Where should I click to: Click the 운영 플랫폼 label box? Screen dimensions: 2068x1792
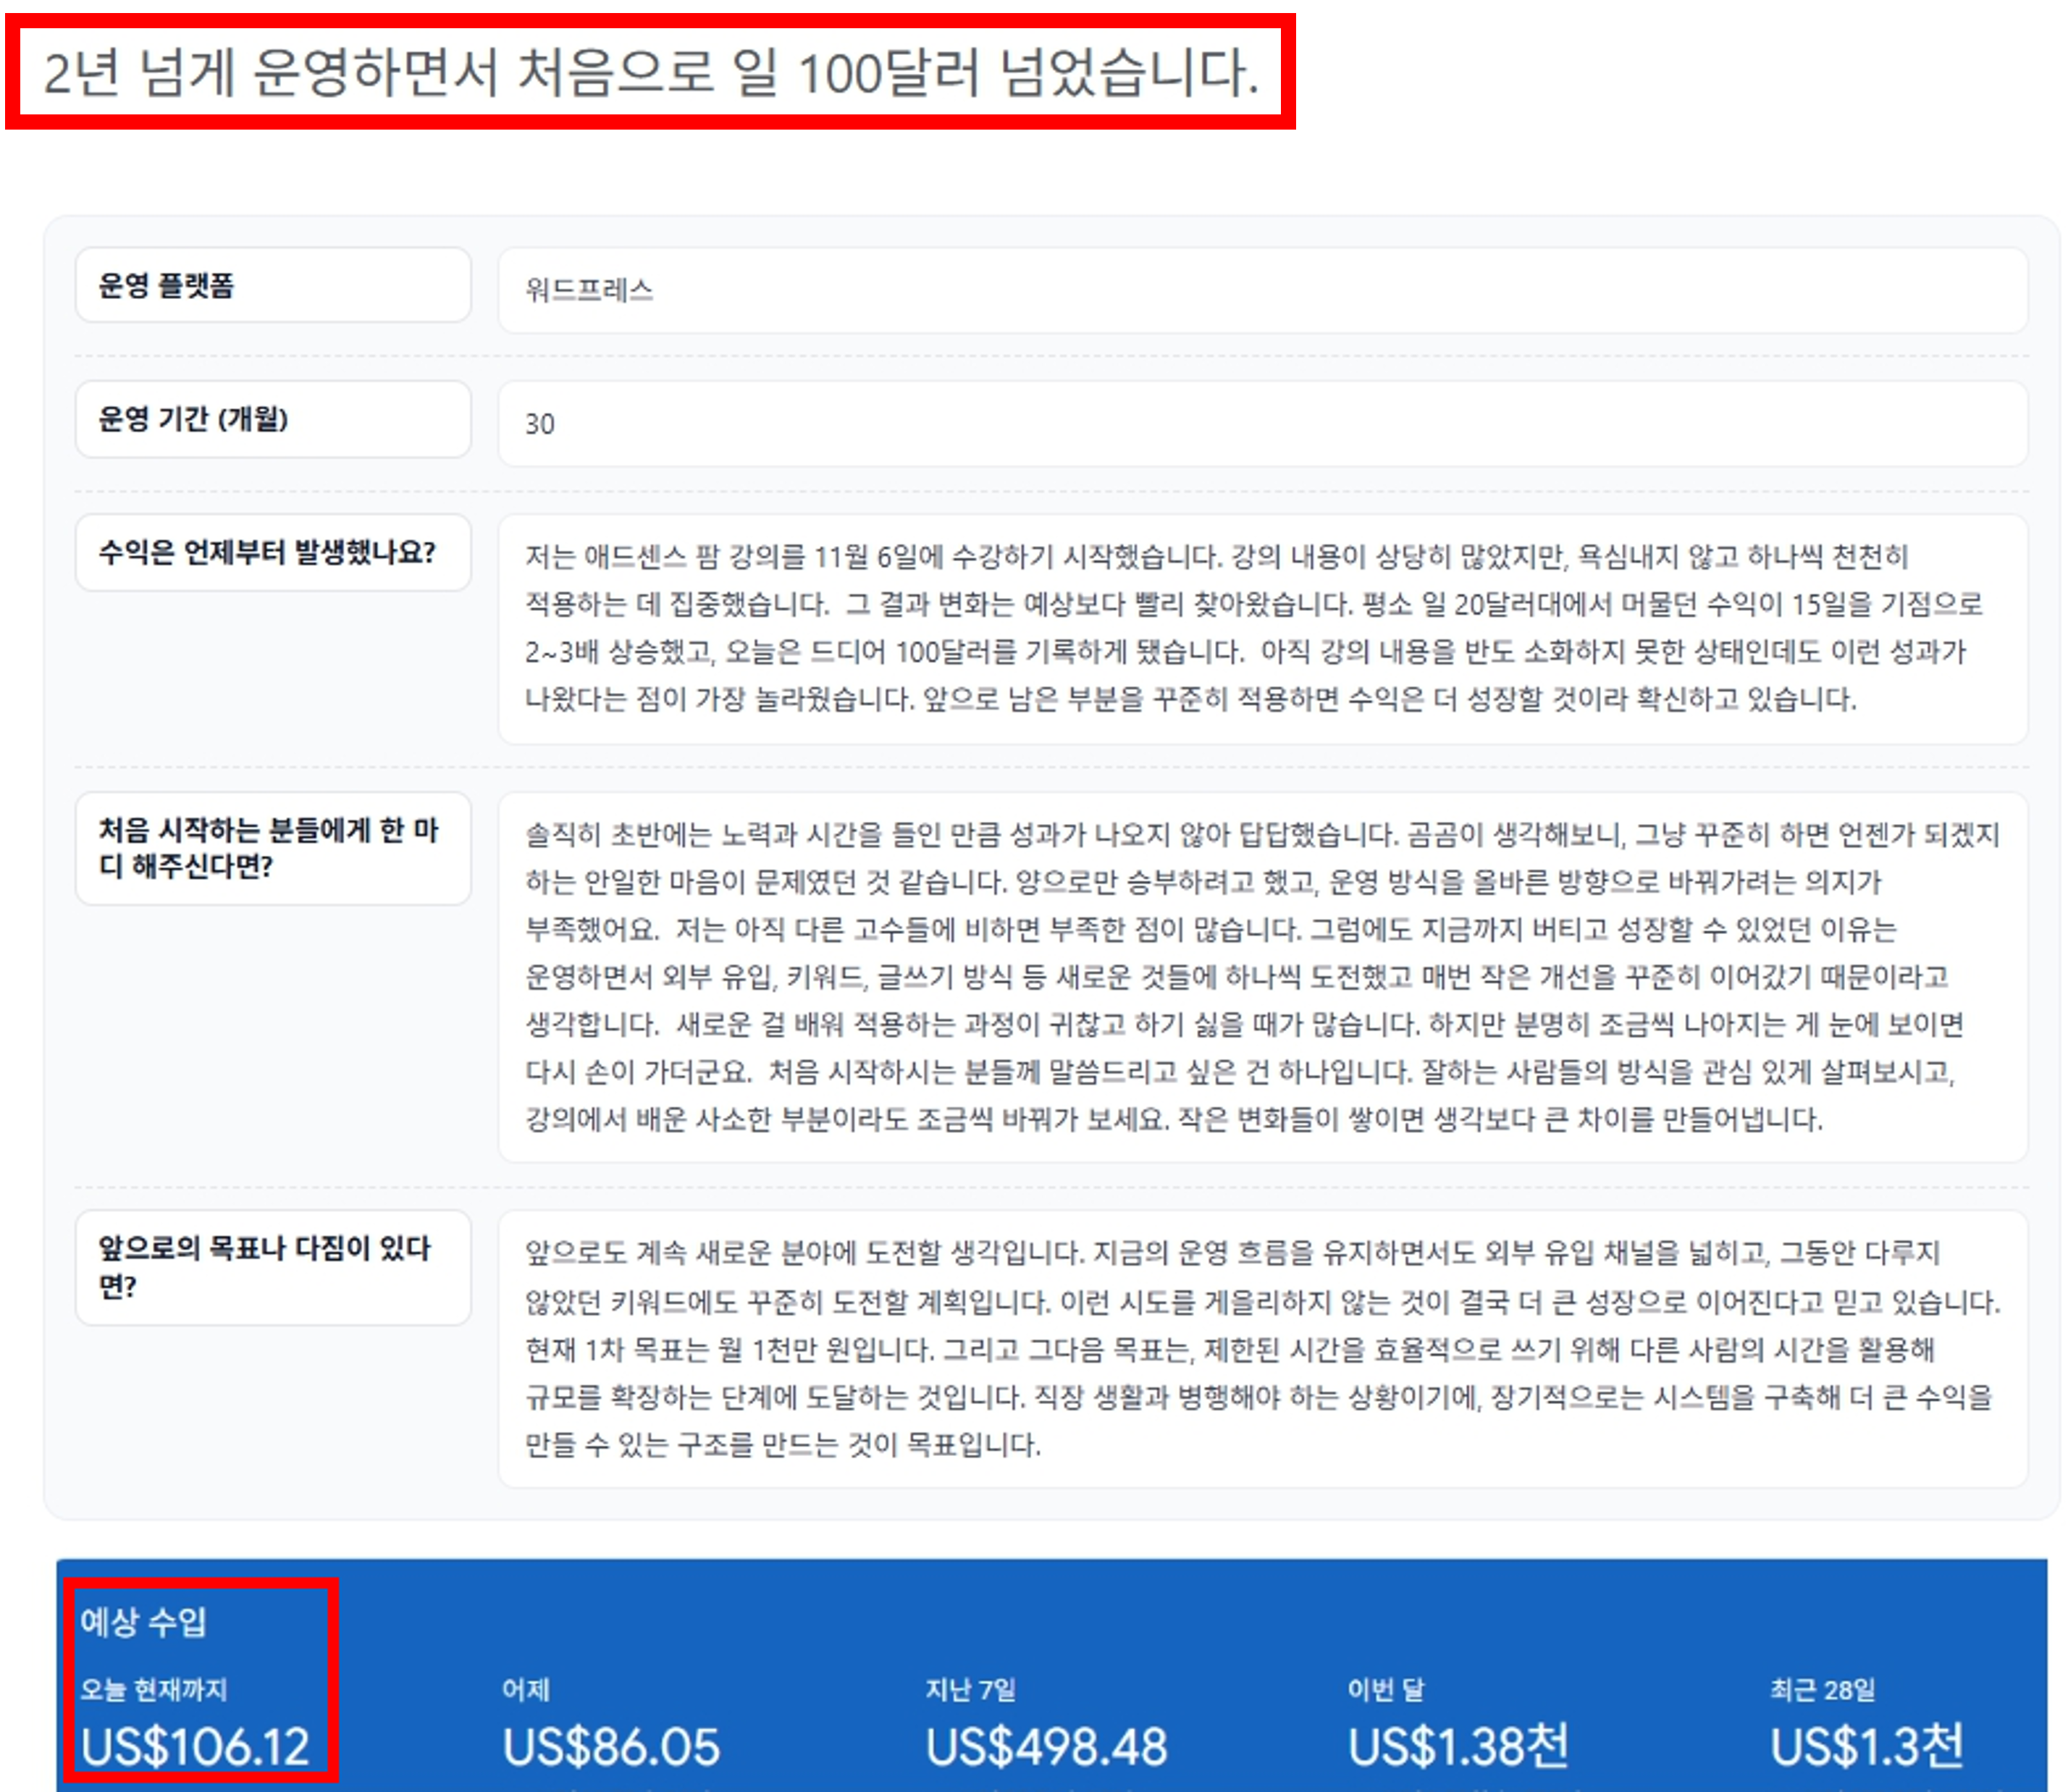point(272,286)
